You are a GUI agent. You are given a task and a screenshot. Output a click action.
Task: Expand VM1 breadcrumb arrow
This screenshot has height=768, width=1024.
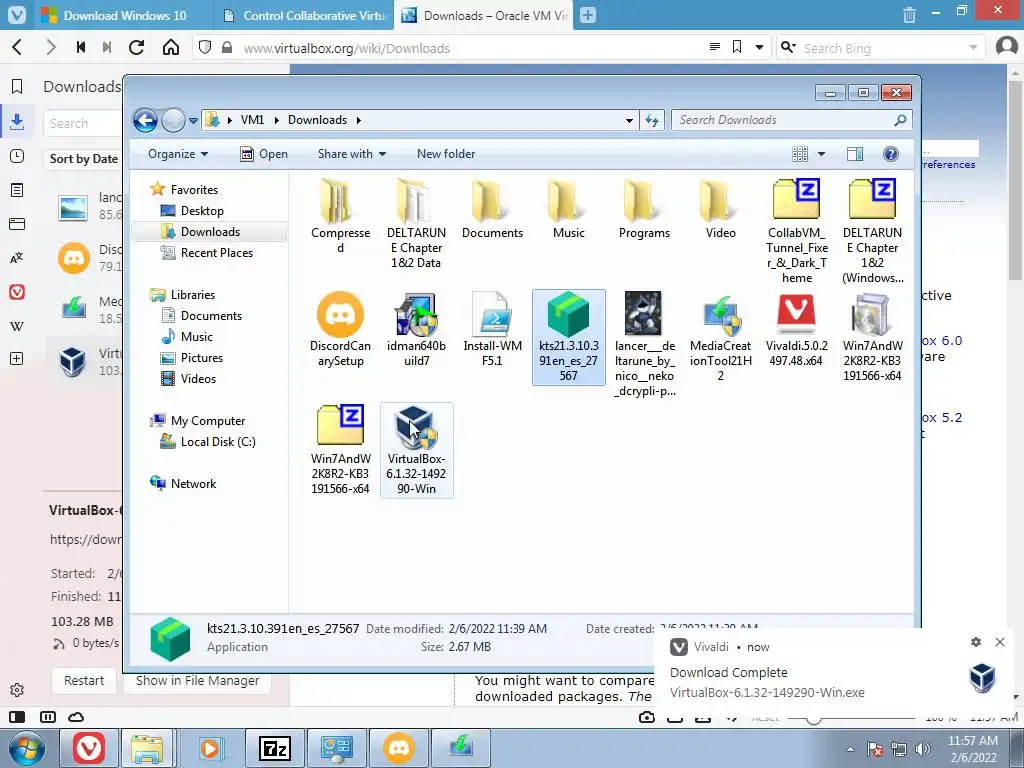pos(276,120)
